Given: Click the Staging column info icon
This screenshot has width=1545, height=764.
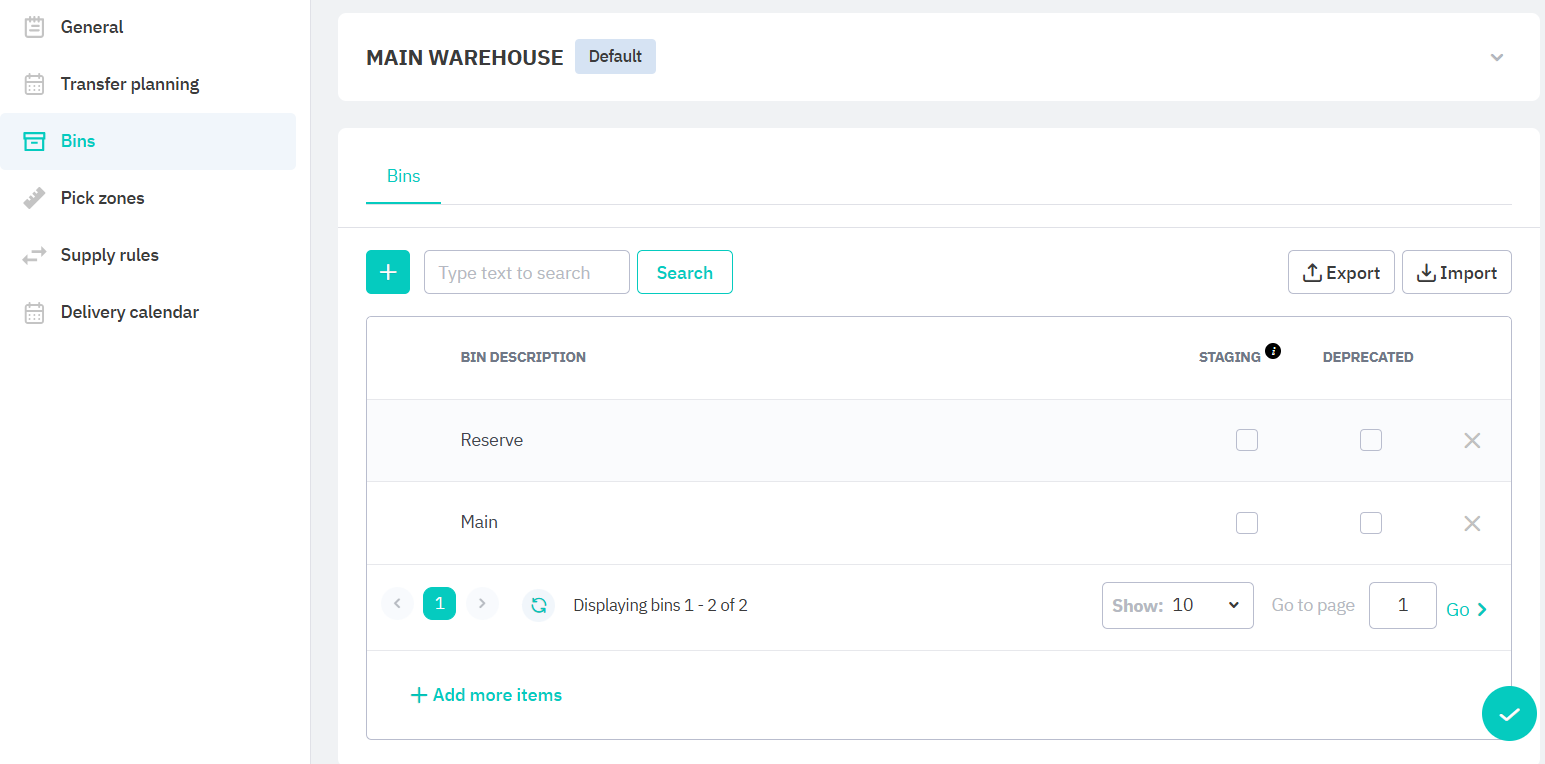Looking at the screenshot, I should 1273,351.
